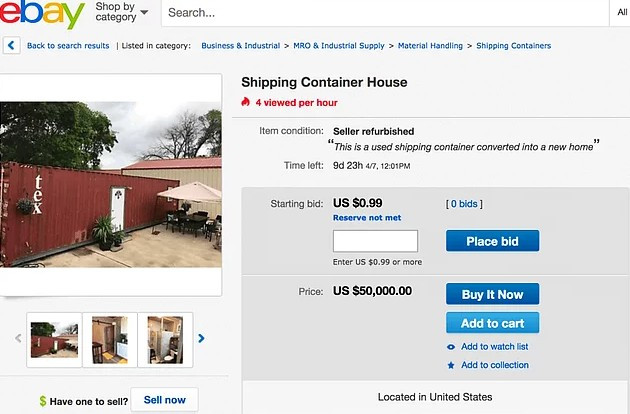Screen dimensions: 630x414
Task: Click Back to search results
Action: [x=68, y=45]
